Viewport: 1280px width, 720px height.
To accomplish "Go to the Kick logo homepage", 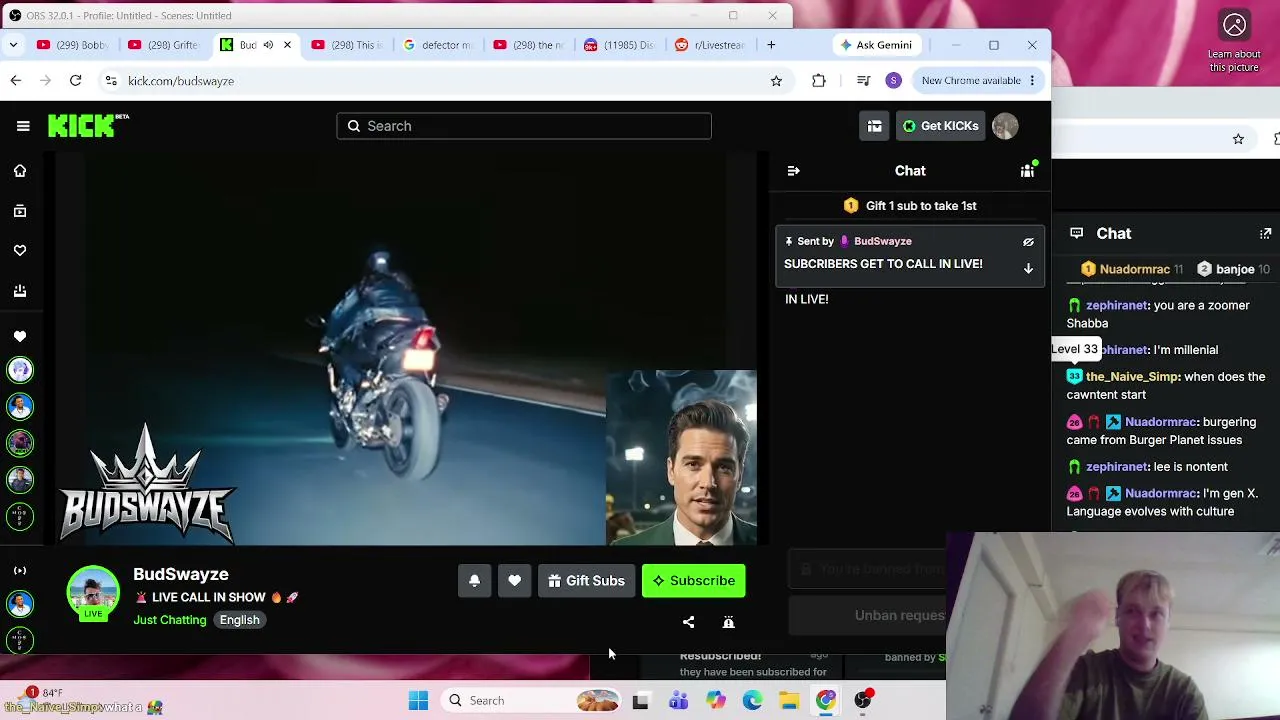I will 88,125.
